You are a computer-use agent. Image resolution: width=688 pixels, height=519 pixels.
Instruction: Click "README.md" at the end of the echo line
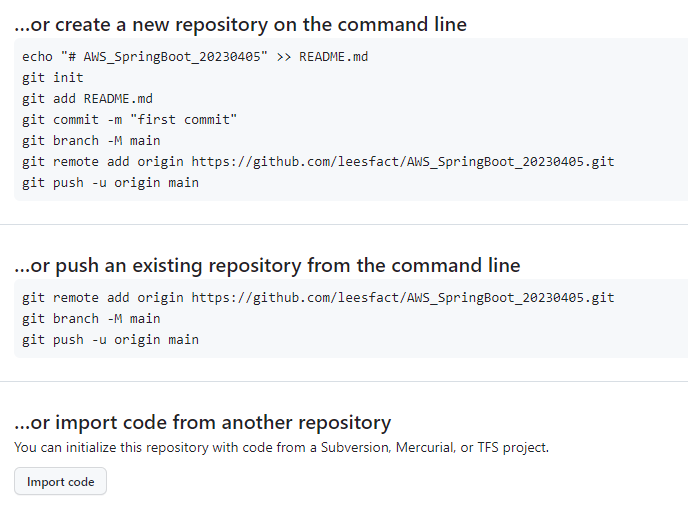[x=333, y=56]
